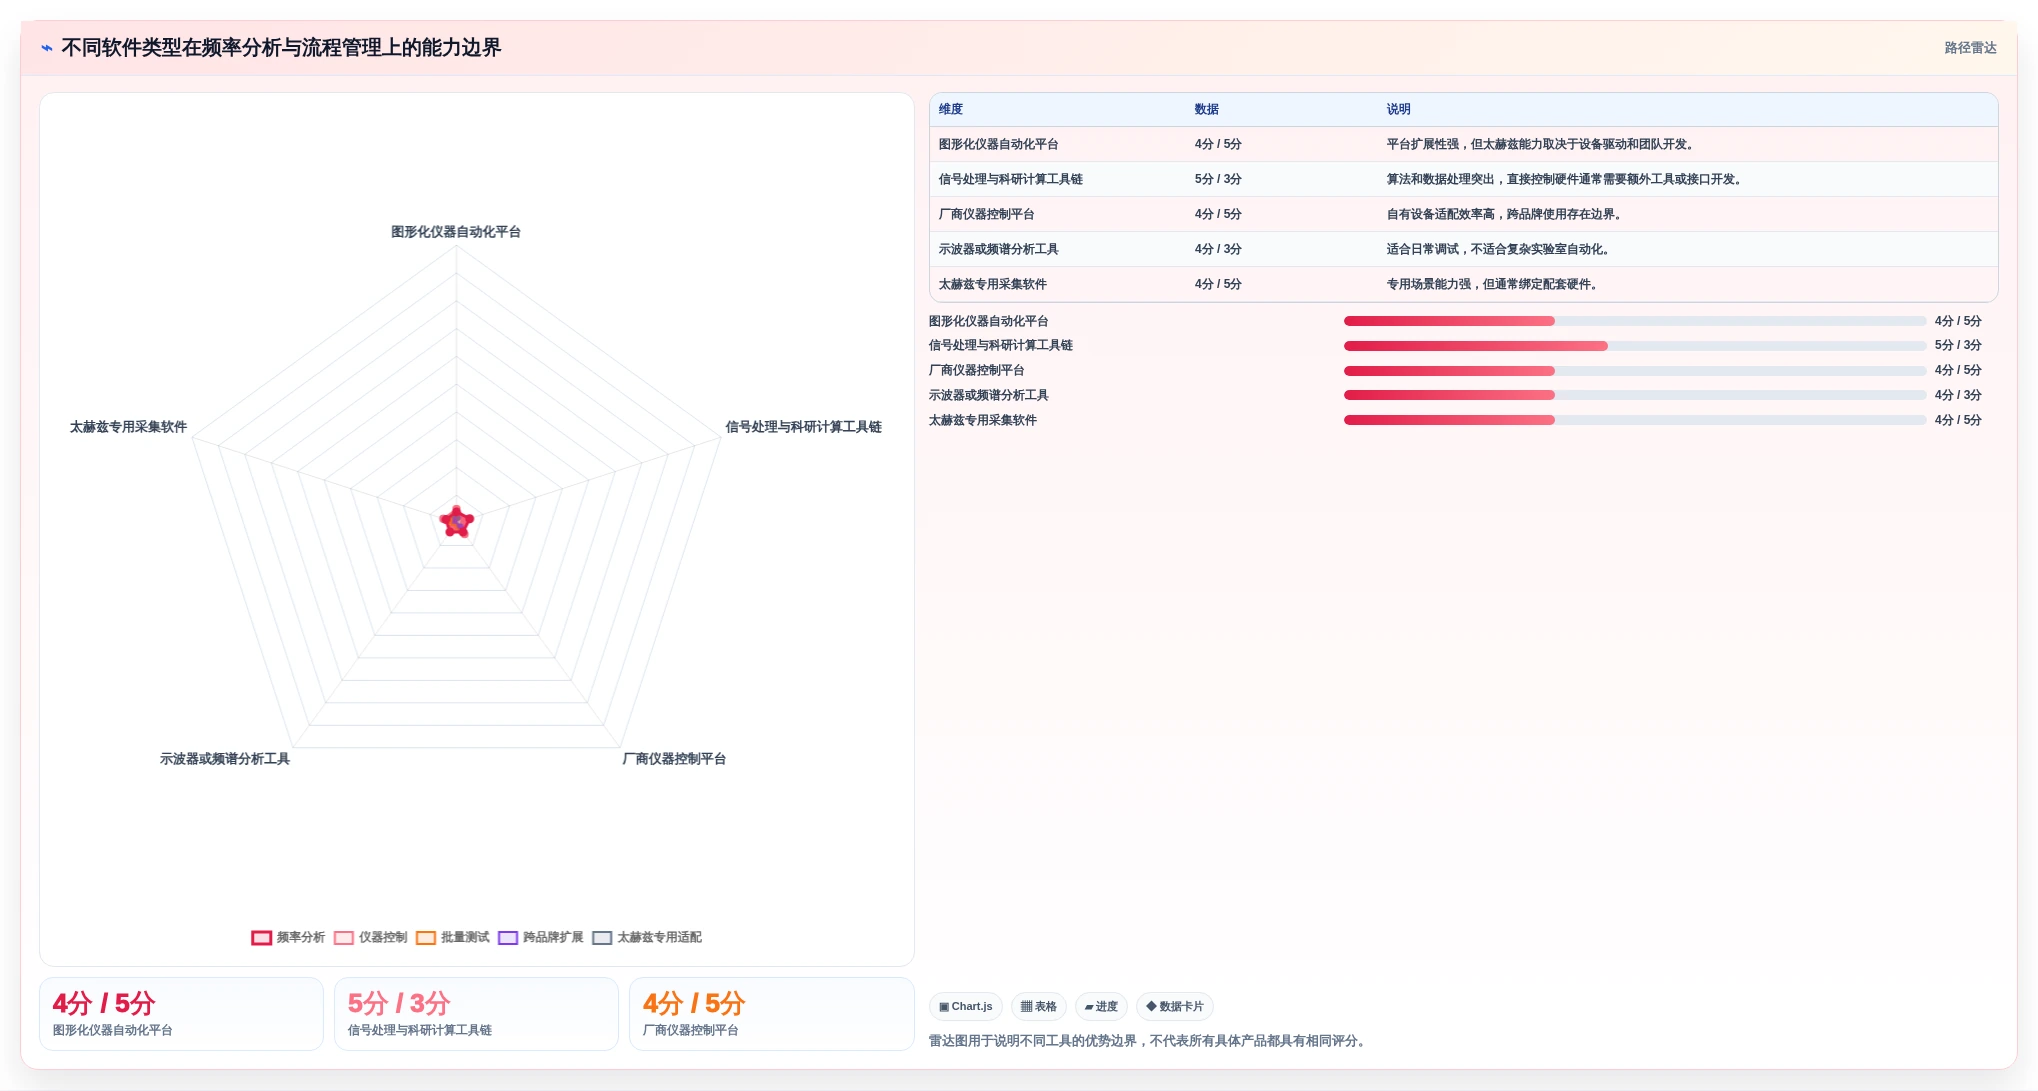Click the 信号处理与科研计算工具链 progress row label
The image size is (2038, 1091).
click(x=1000, y=345)
